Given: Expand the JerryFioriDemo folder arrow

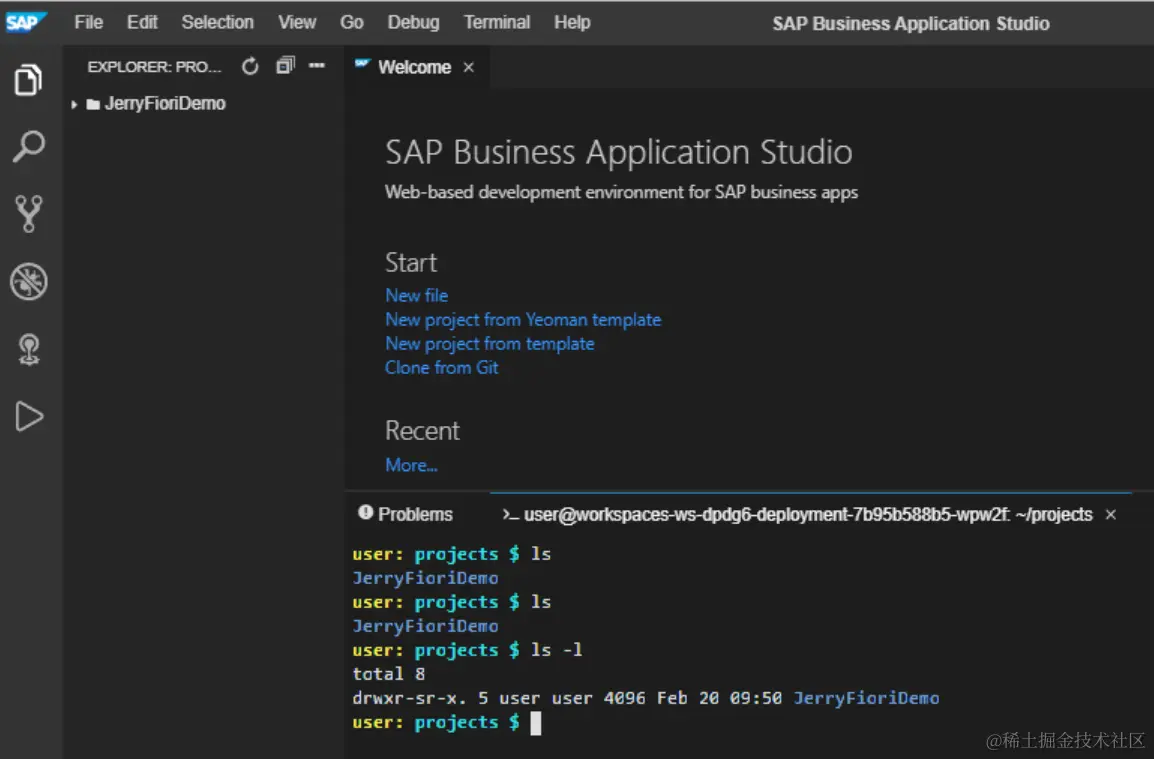Looking at the screenshot, I should point(74,105).
